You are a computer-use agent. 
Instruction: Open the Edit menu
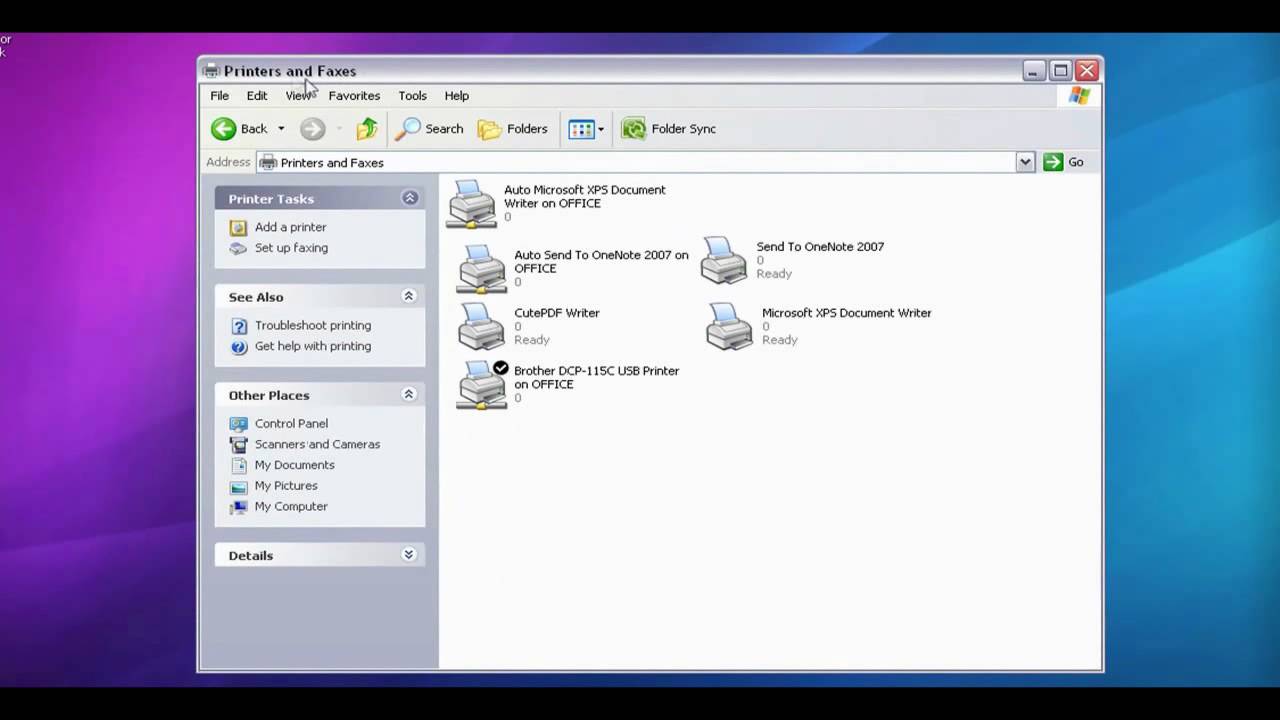click(257, 96)
